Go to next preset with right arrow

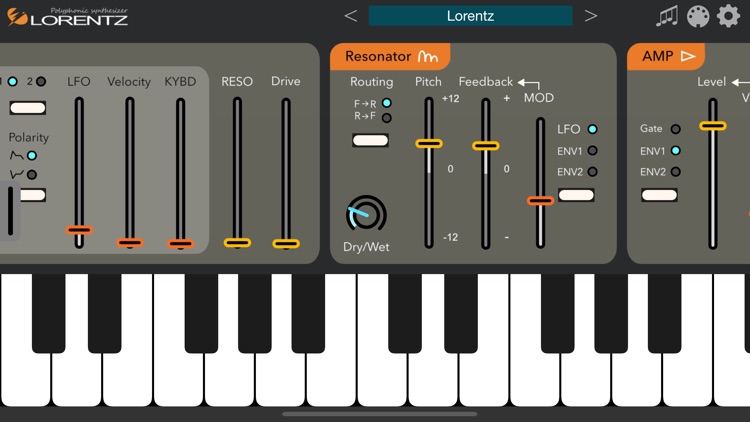pos(591,16)
